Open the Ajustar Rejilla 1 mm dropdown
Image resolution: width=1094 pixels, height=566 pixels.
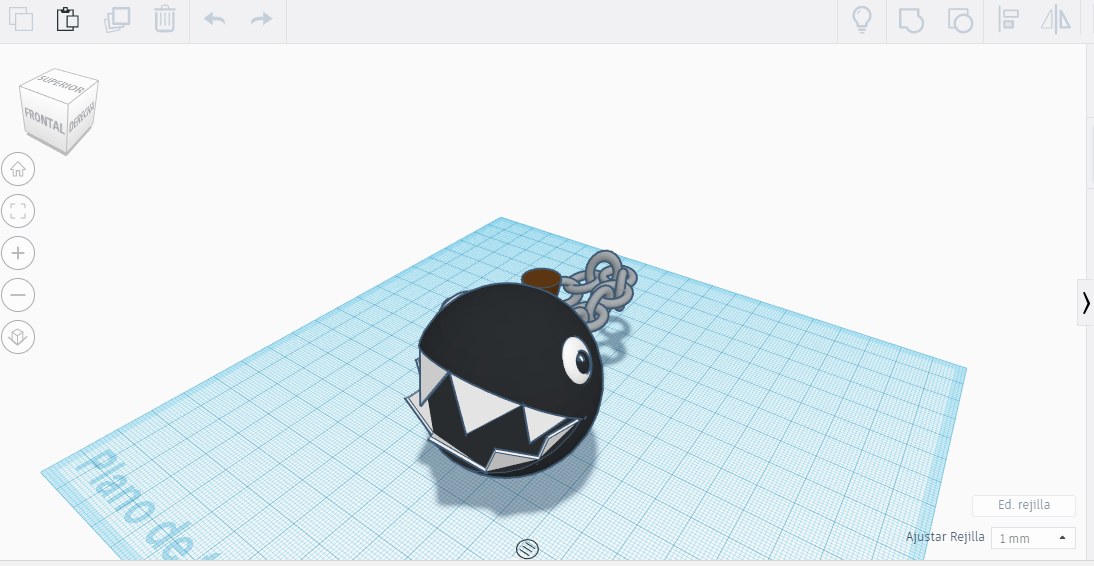1033,538
